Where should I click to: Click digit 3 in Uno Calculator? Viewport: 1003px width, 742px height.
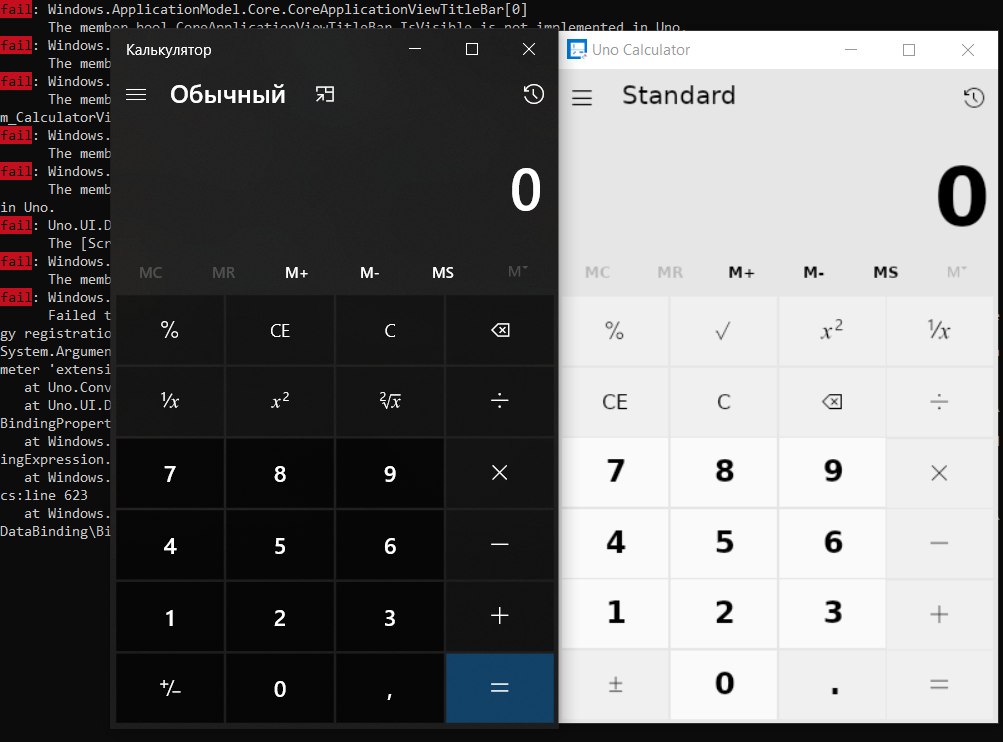point(832,613)
